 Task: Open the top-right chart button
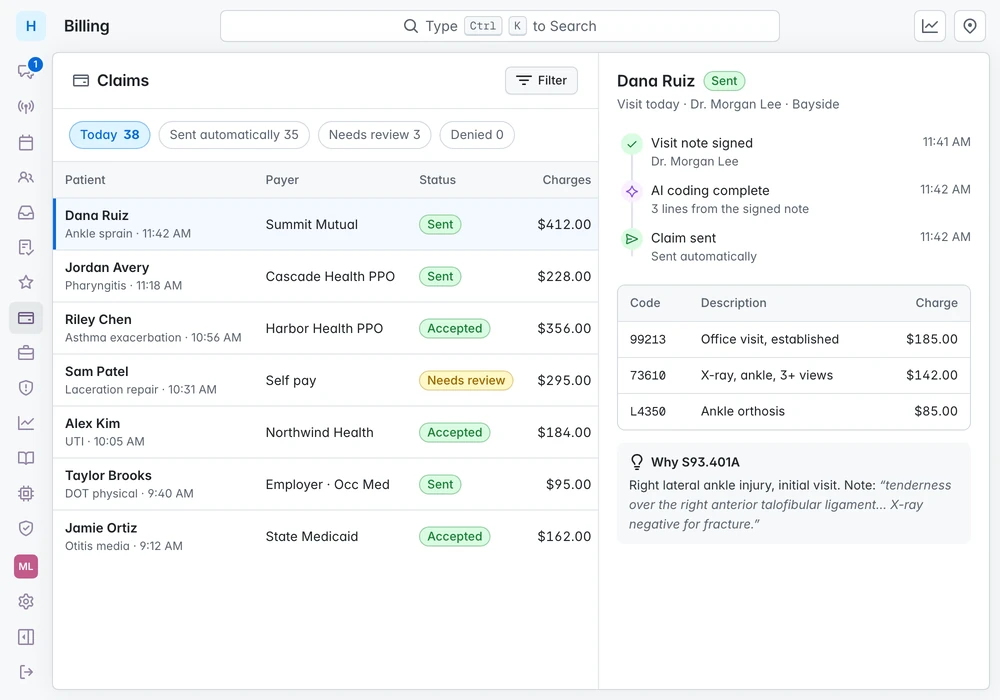click(x=930, y=26)
